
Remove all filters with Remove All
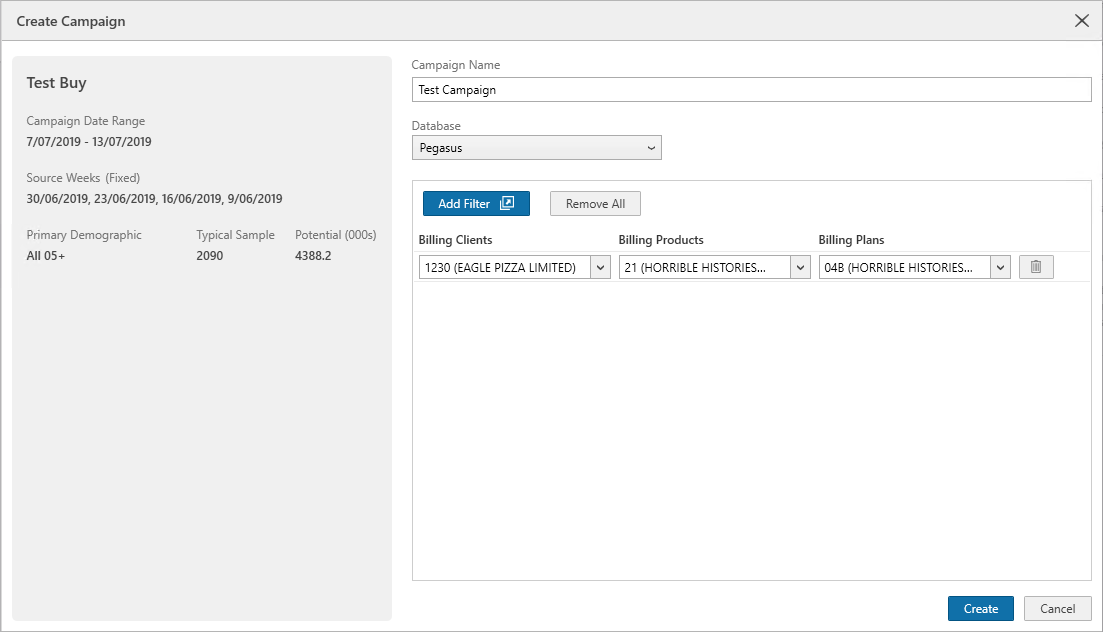(595, 203)
